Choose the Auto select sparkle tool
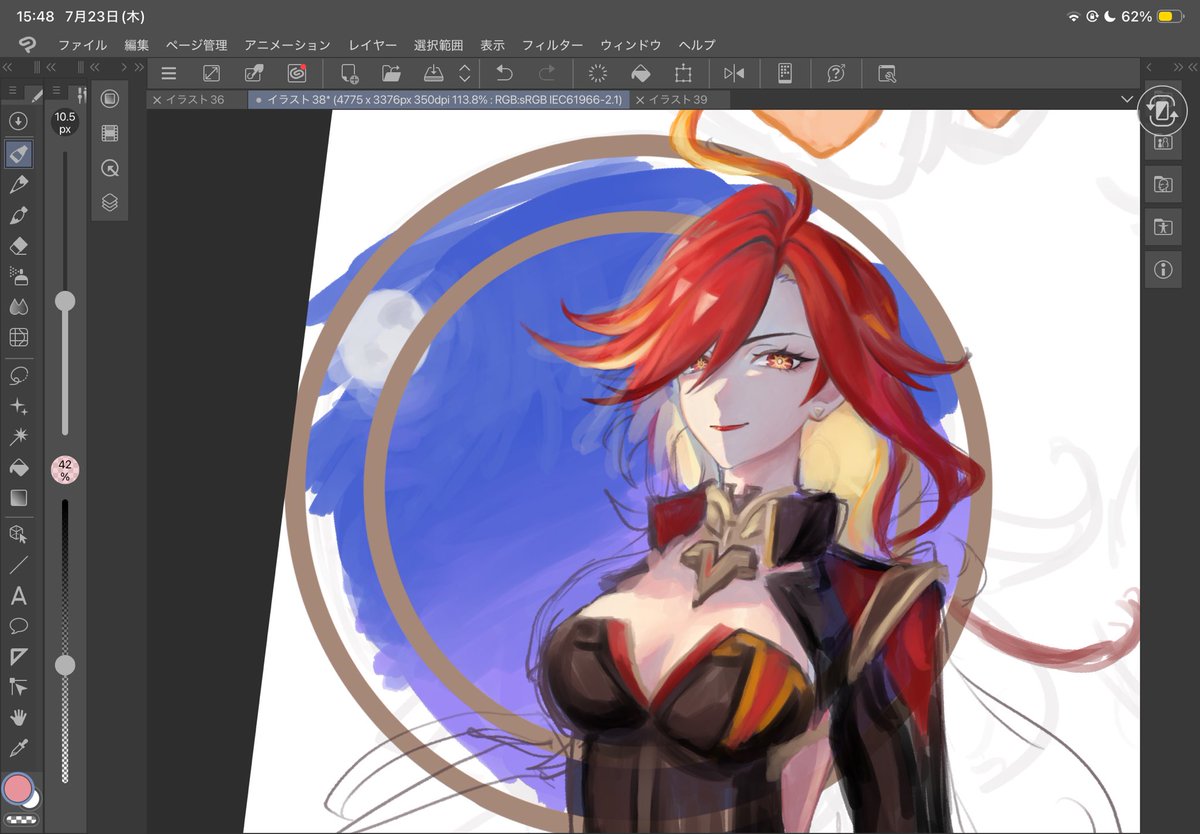This screenshot has height=834, width=1200. pos(18,406)
